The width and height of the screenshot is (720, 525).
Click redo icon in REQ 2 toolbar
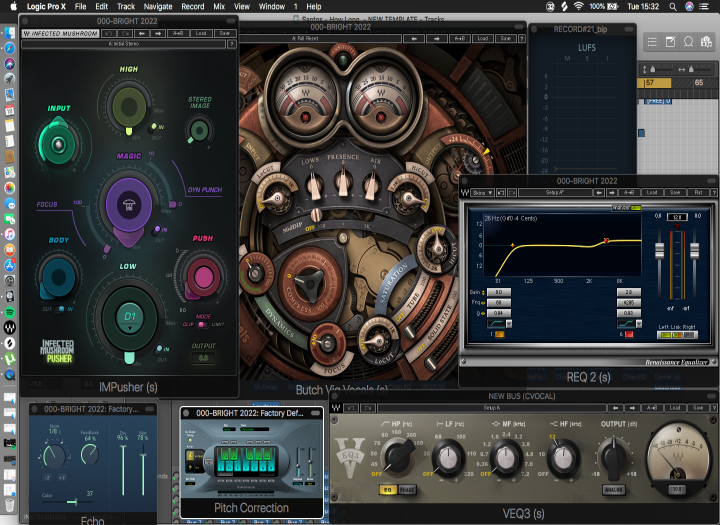tap(512, 192)
